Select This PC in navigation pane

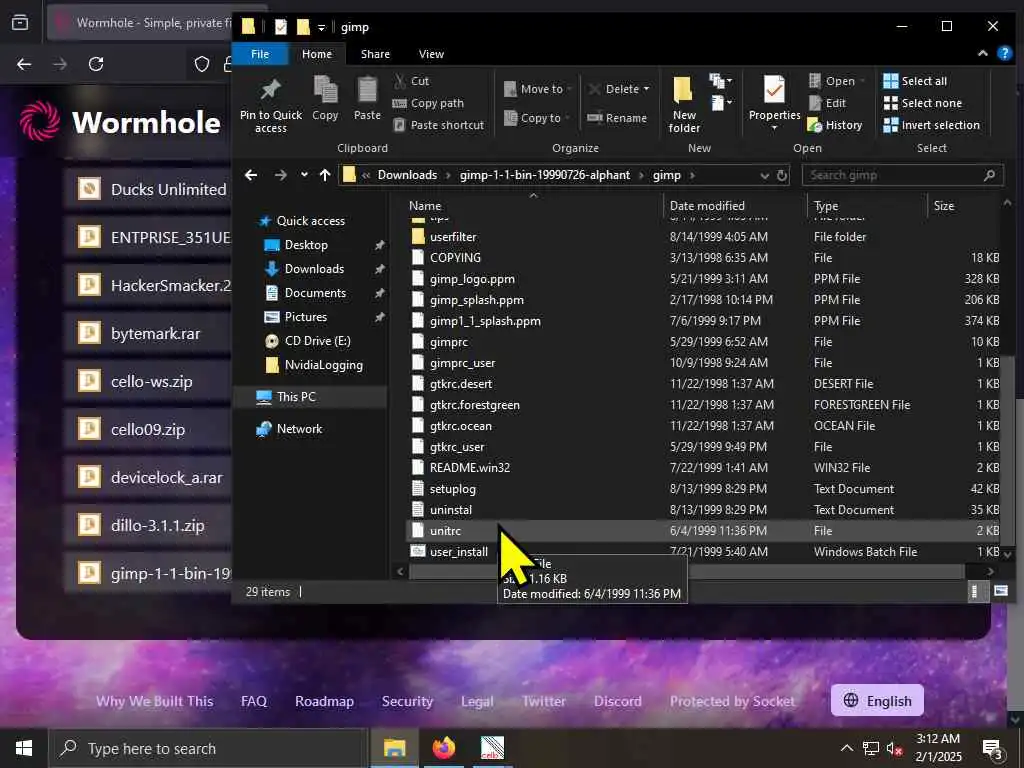(x=296, y=396)
